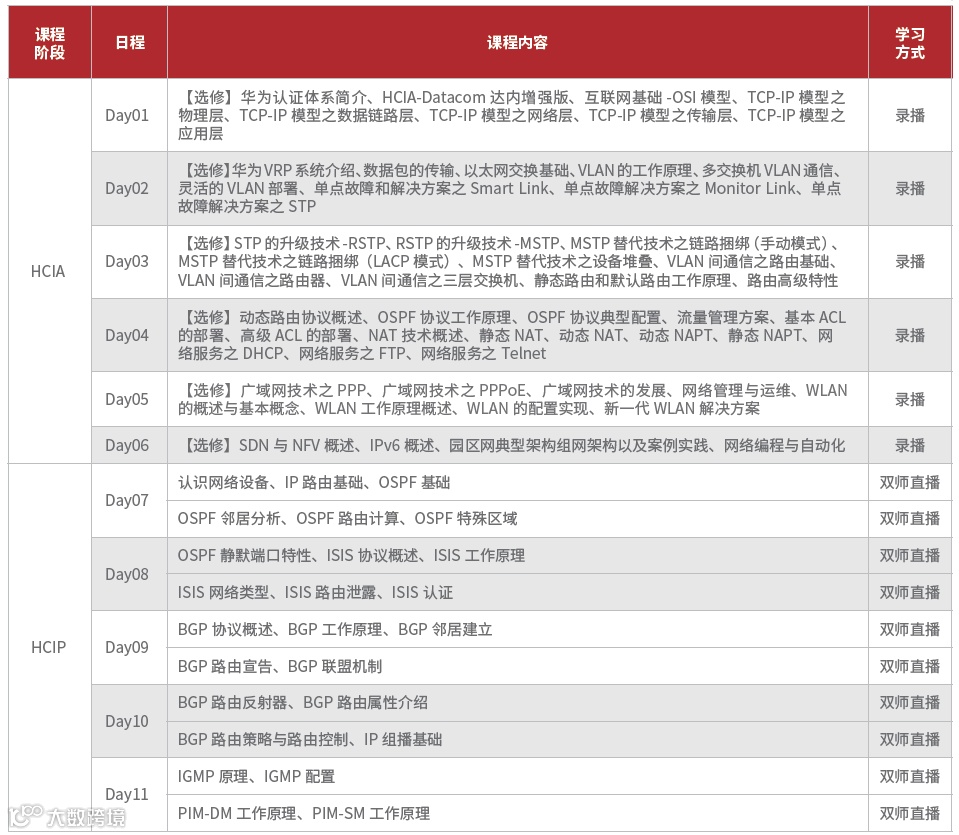Click 双师直播 beside OSPF邻居分析 row
959x835 pixels.
[910, 519]
